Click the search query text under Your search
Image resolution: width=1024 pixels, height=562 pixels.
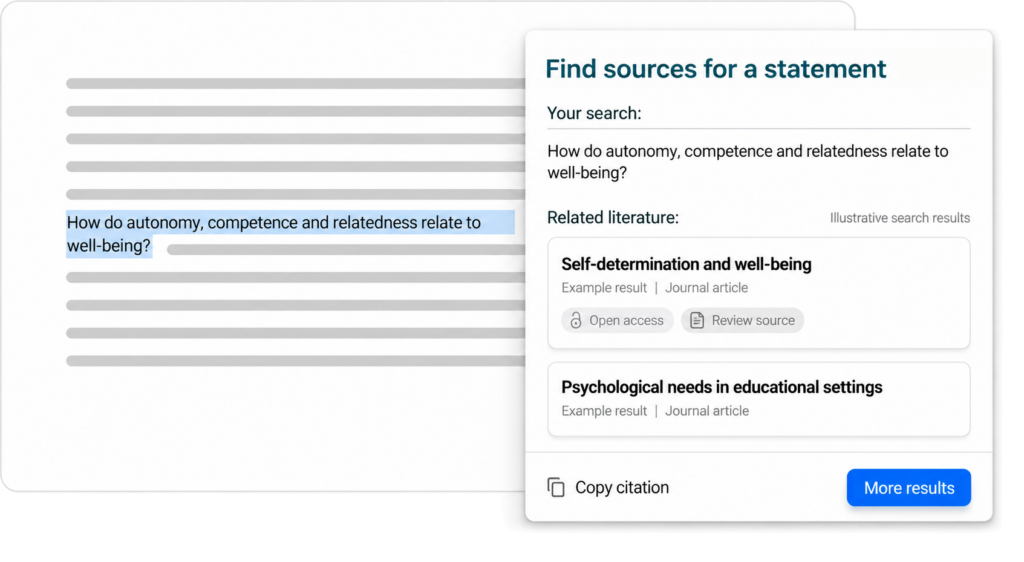pos(747,162)
